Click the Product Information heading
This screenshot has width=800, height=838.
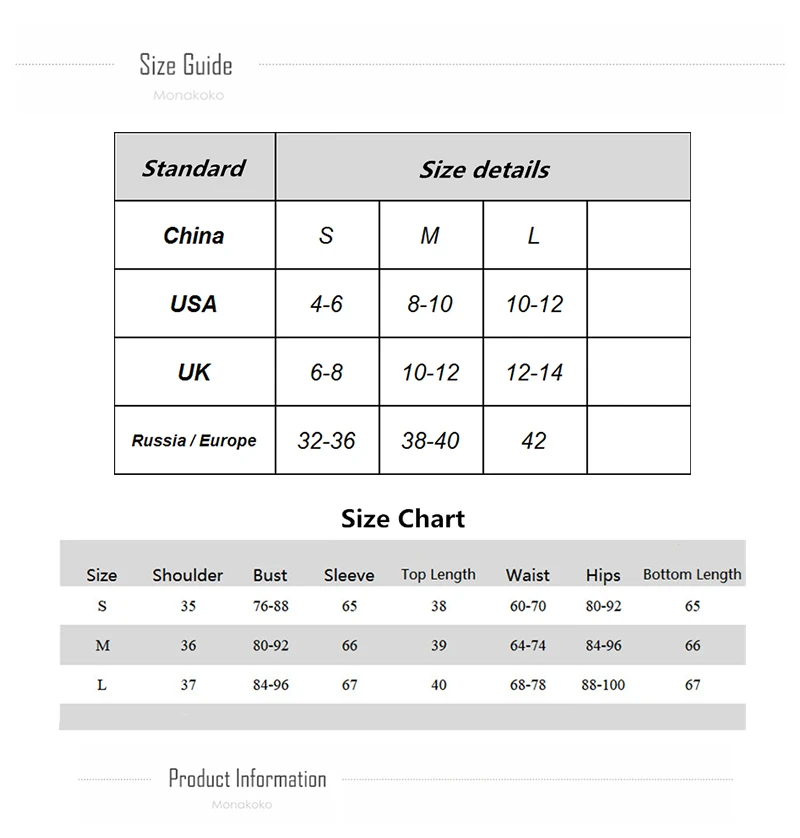[x=247, y=779]
